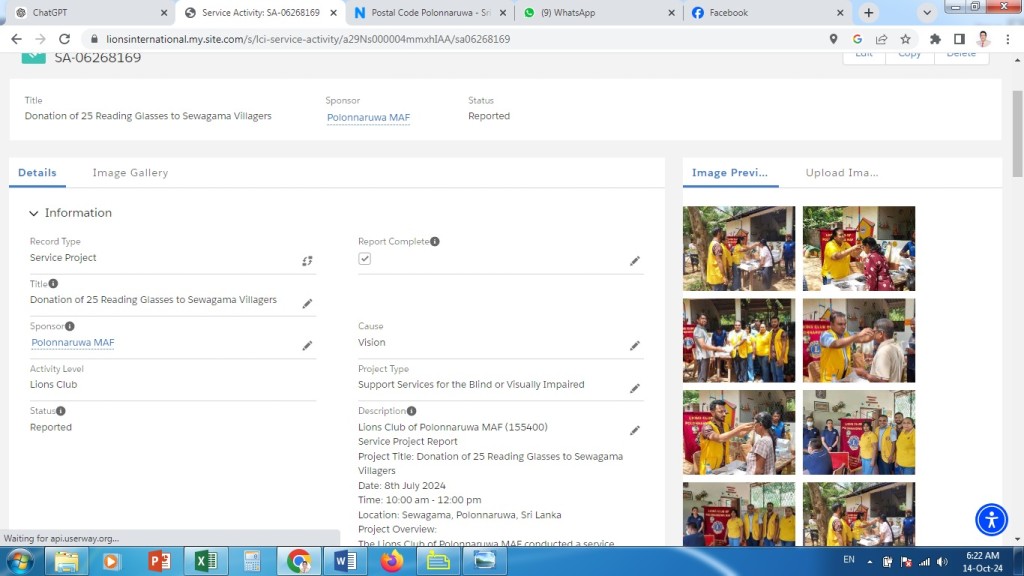Open the Polonnaruwa MAF link under Sponsor info label
The height and width of the screenshot is (576, 1024).
click(x=72, y=342)
